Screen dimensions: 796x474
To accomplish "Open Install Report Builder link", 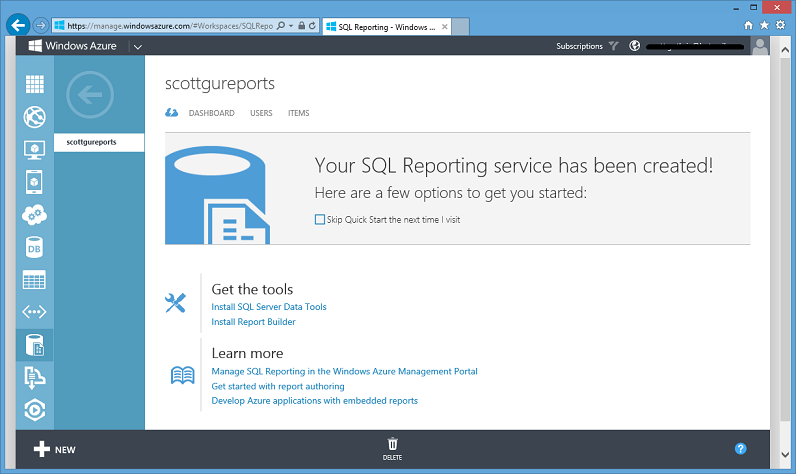I will [x=253, y=322].
